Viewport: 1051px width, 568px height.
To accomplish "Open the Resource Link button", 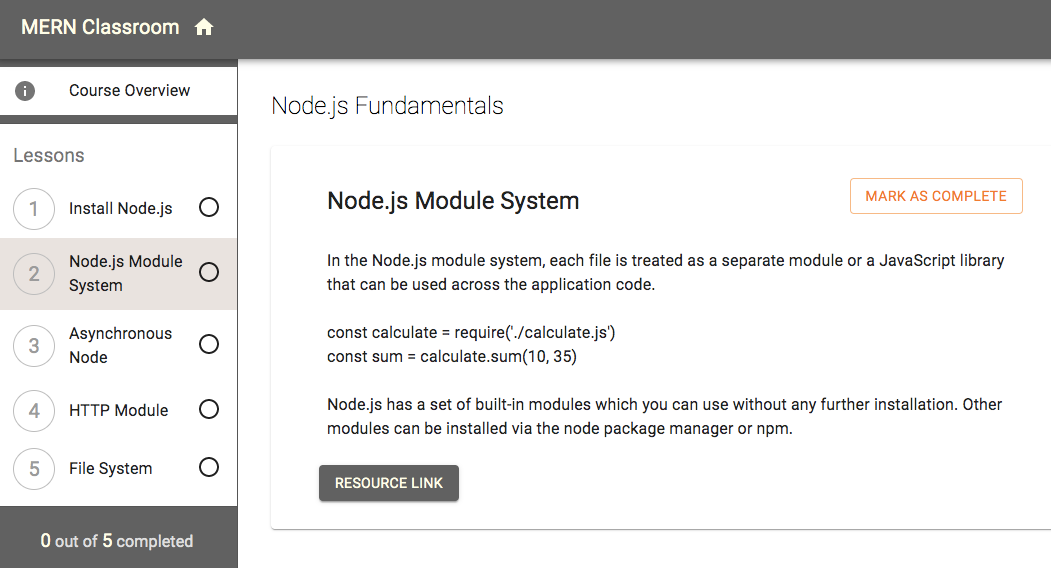I will [388, 483].
